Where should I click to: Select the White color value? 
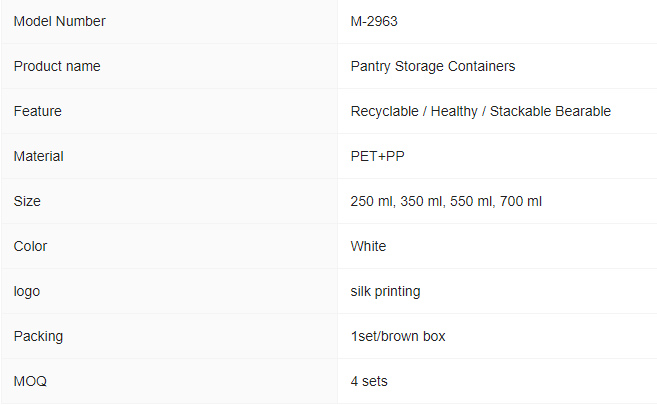[368, 246]
